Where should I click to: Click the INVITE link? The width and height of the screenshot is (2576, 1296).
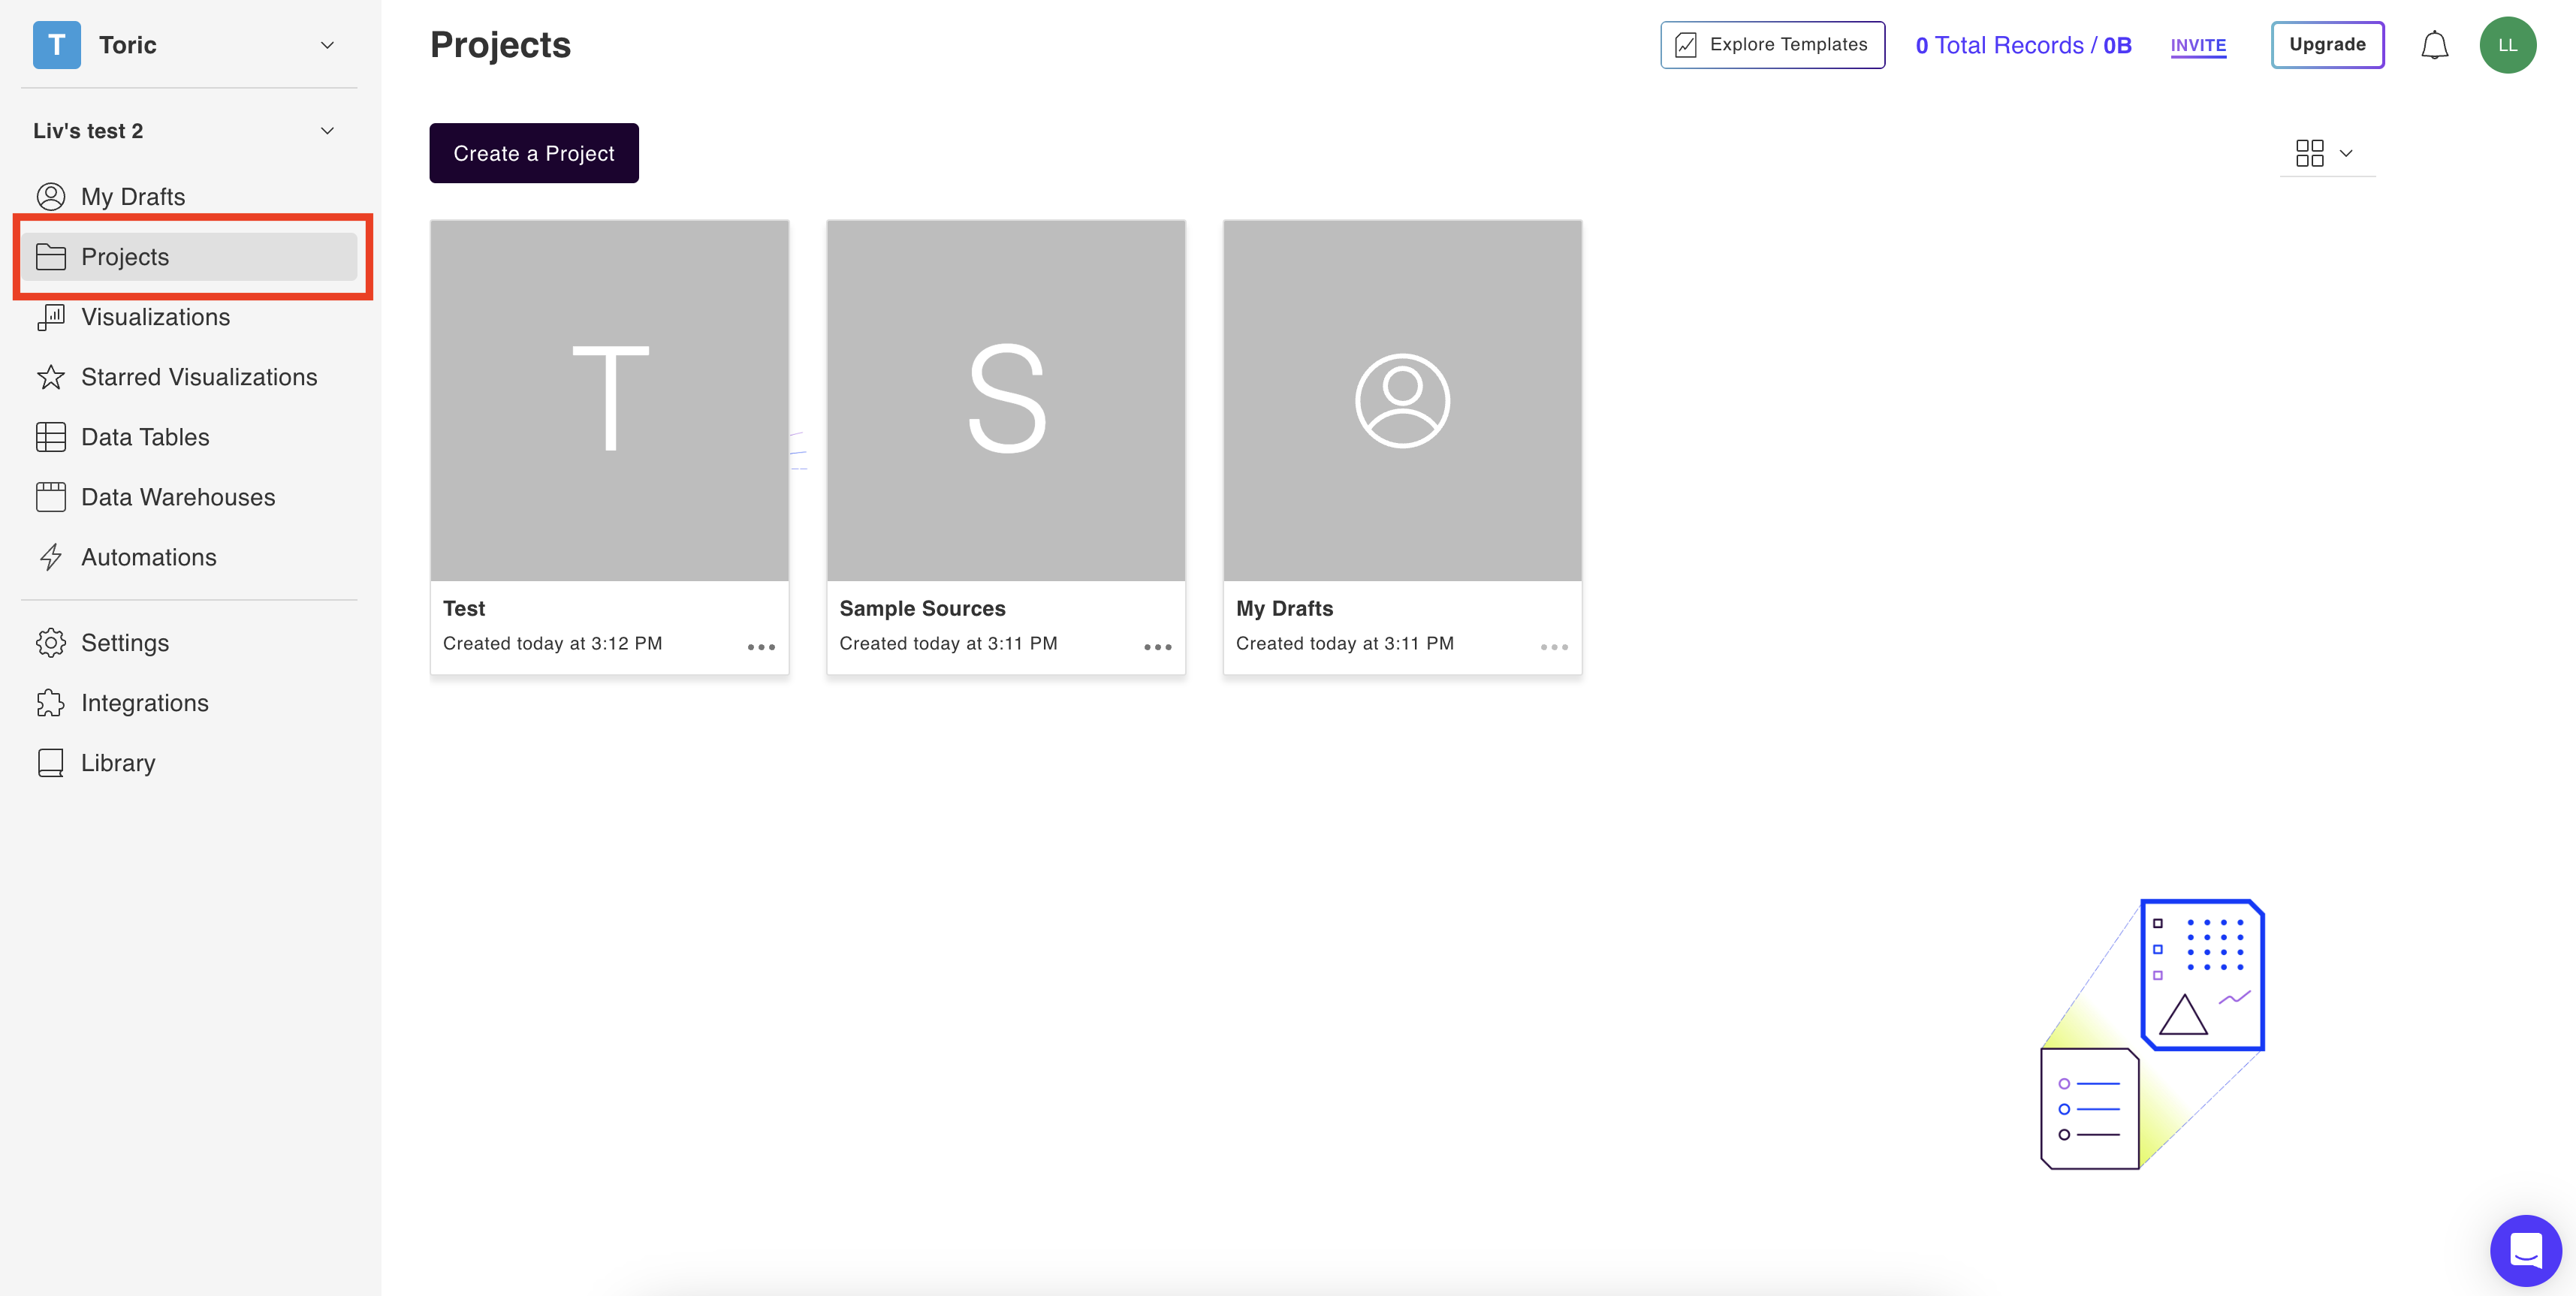(x=2198, y=45)
